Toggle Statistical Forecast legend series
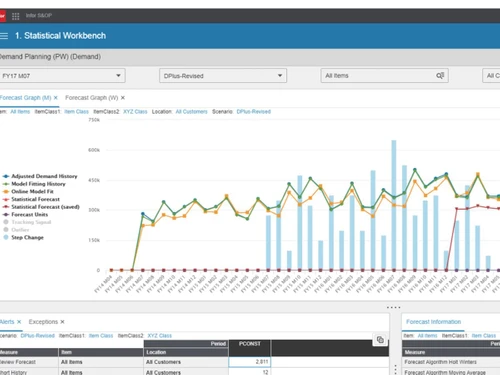This screenshot has height=375, width=500. click(x=31, y=199)
